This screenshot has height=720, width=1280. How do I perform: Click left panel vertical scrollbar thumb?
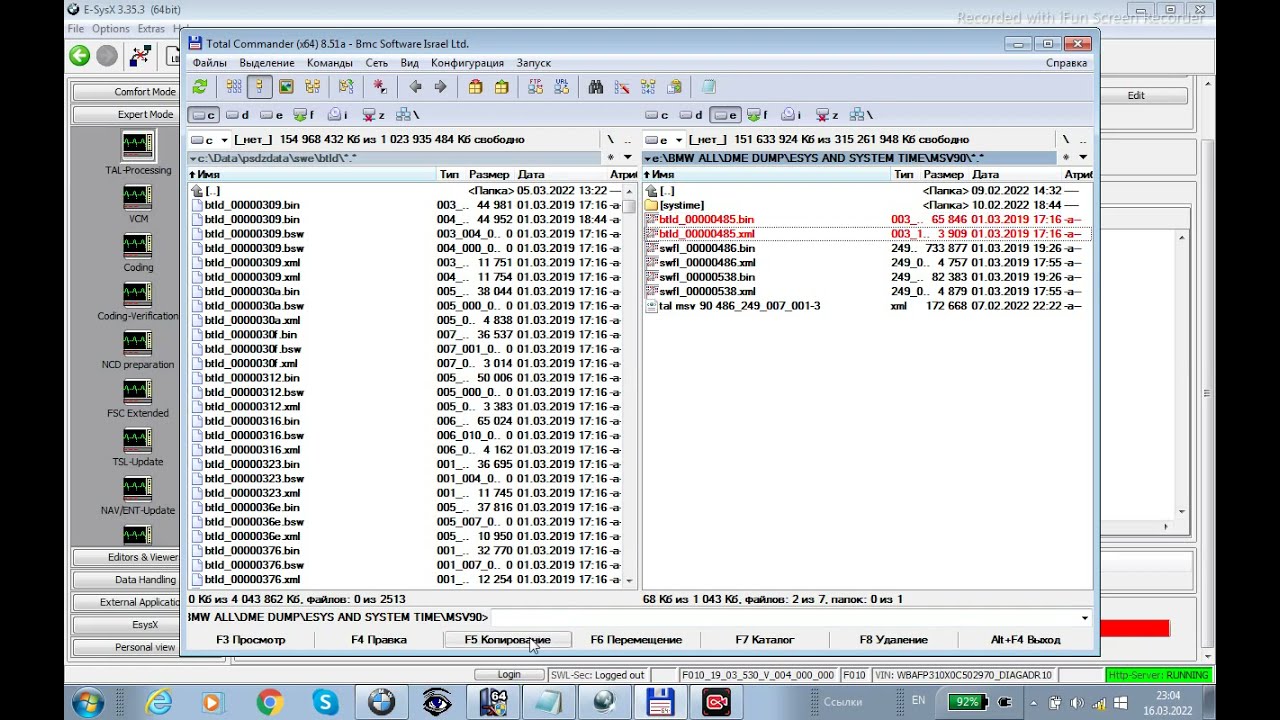point(629,206)
